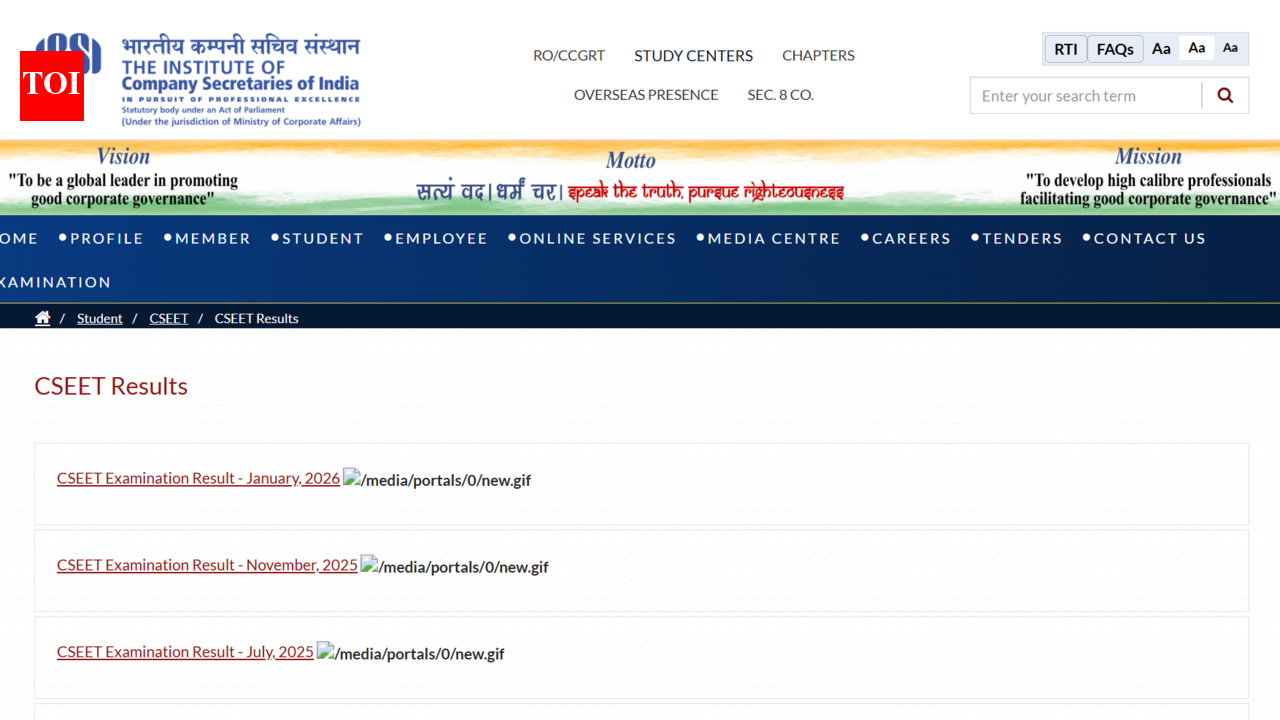The width and height of the screenshot is (1280, 720).
Task: Click the CSEET breadcrumb link
Action: 169,318
